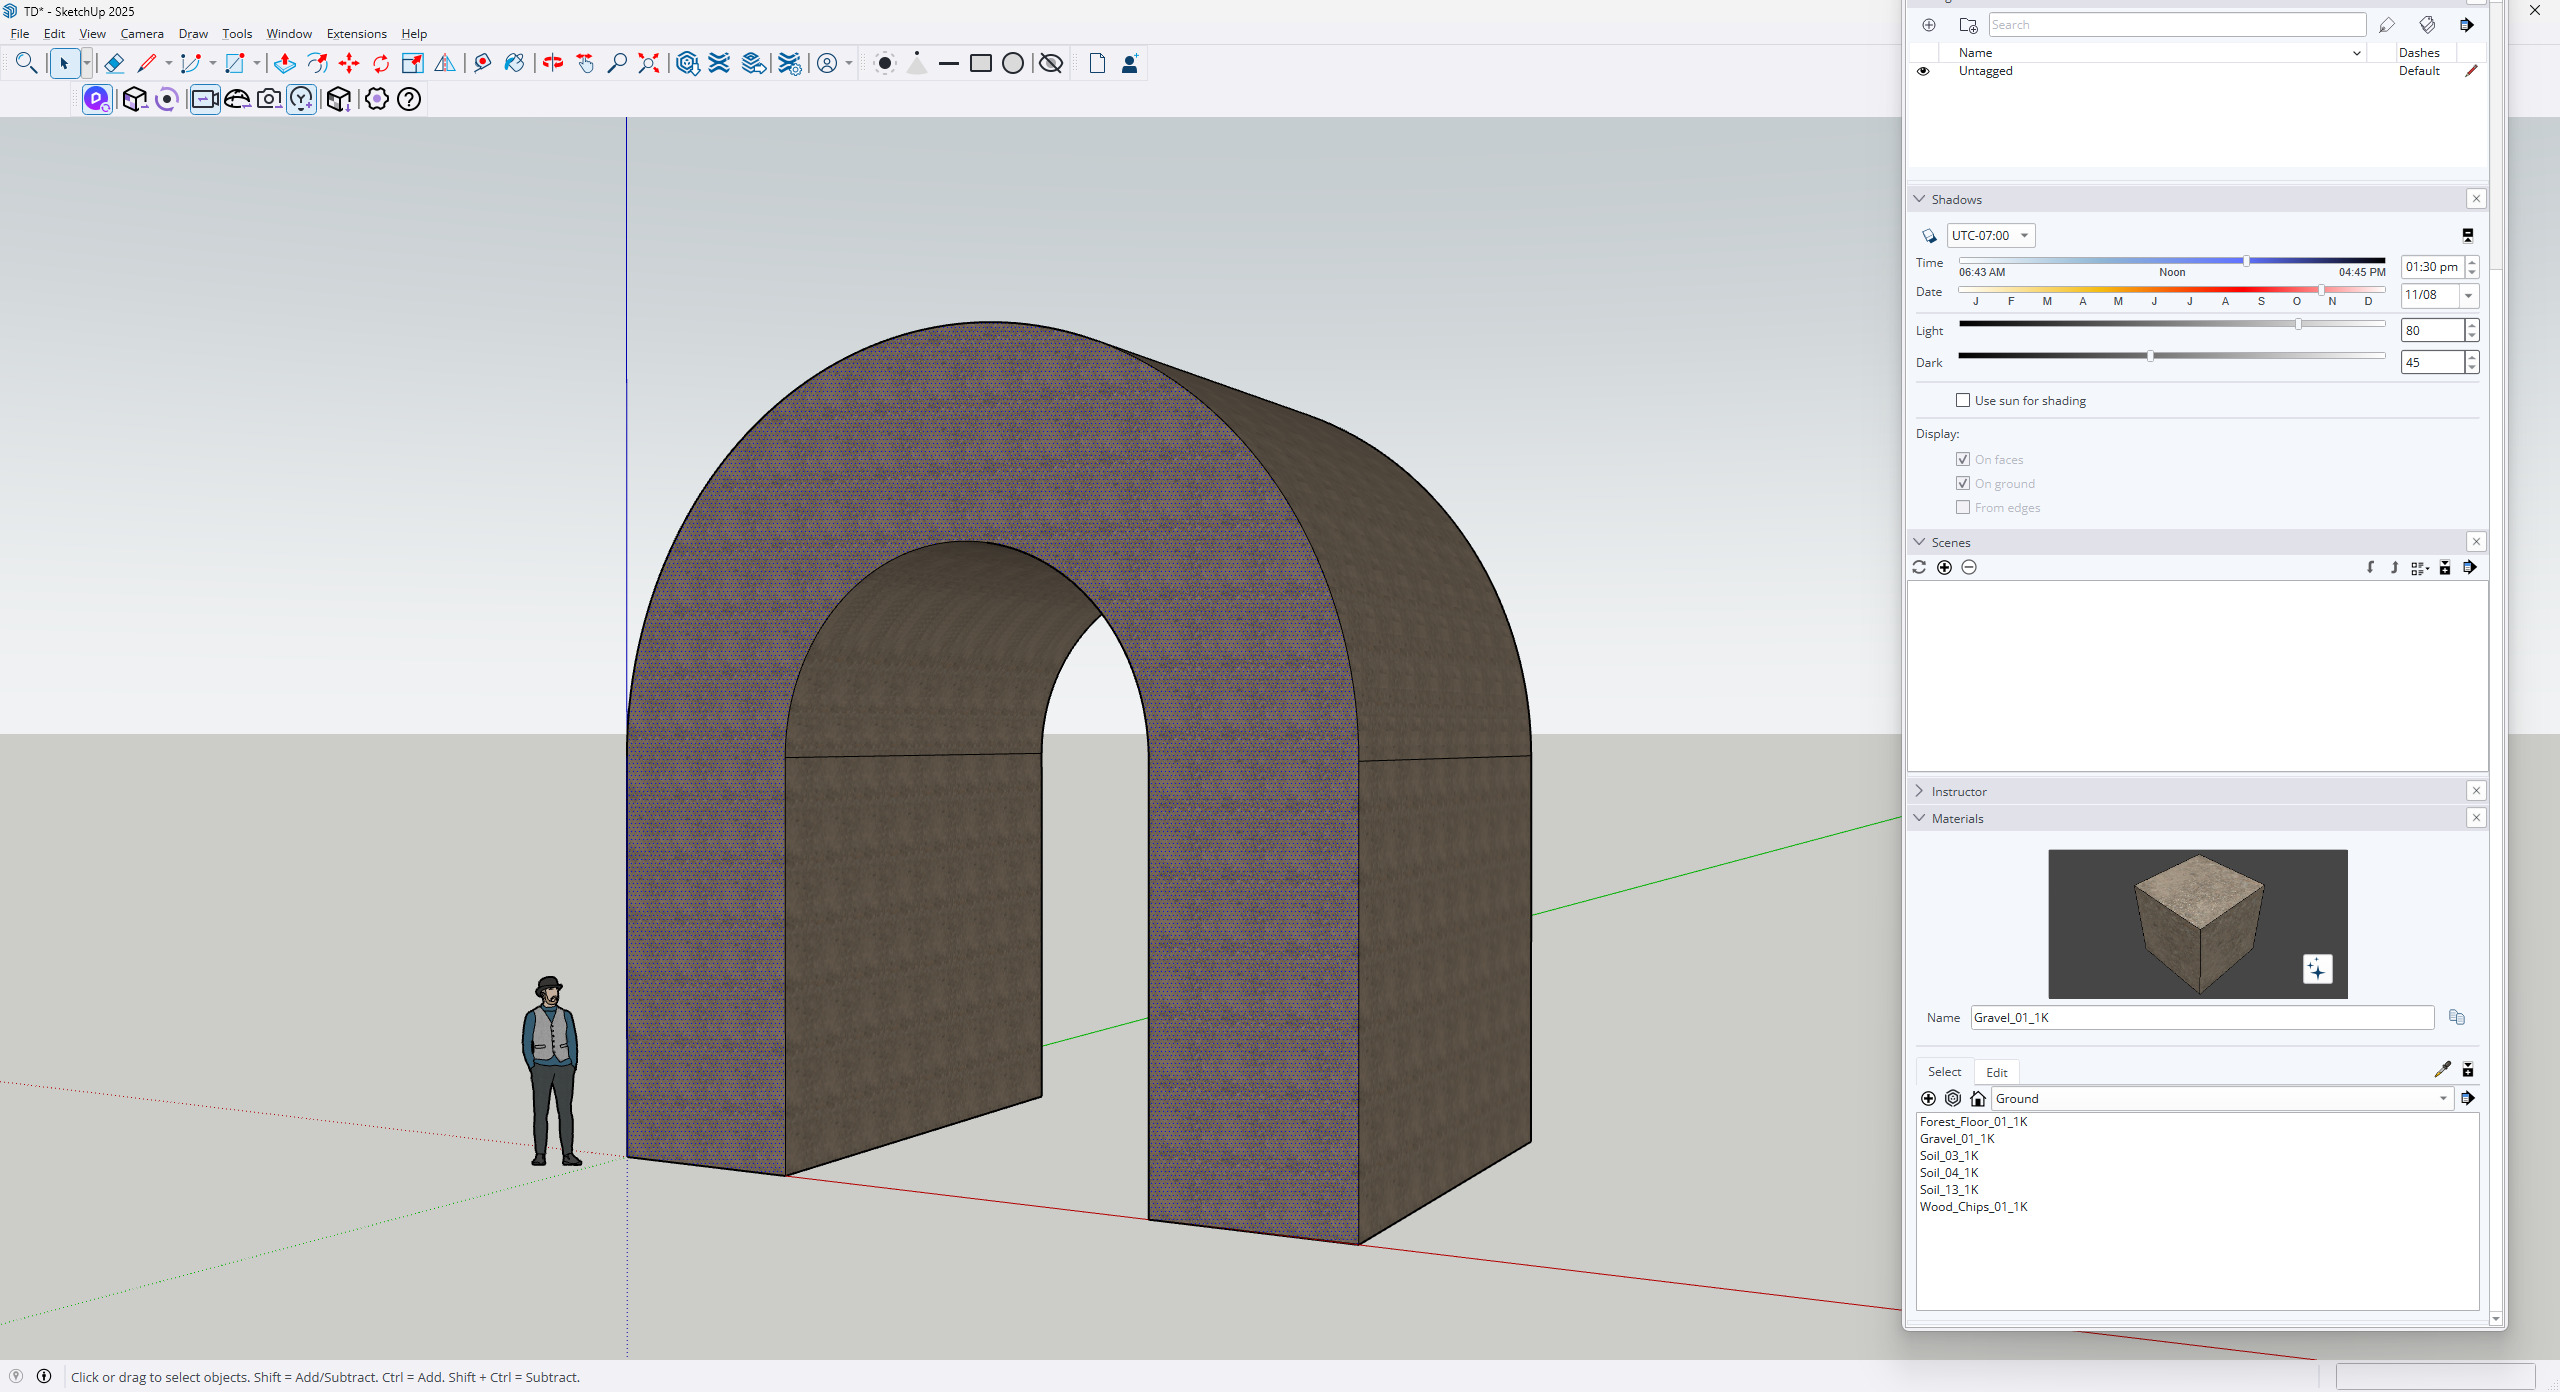Select the Tape Measure tool
2560x1392 pixels.
tap(482, 64)
